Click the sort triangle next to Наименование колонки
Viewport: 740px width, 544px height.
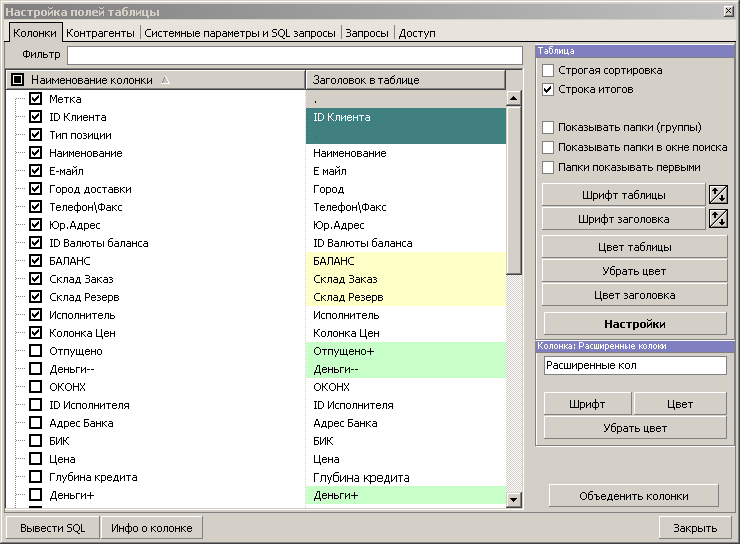click(x=165, y=80)
